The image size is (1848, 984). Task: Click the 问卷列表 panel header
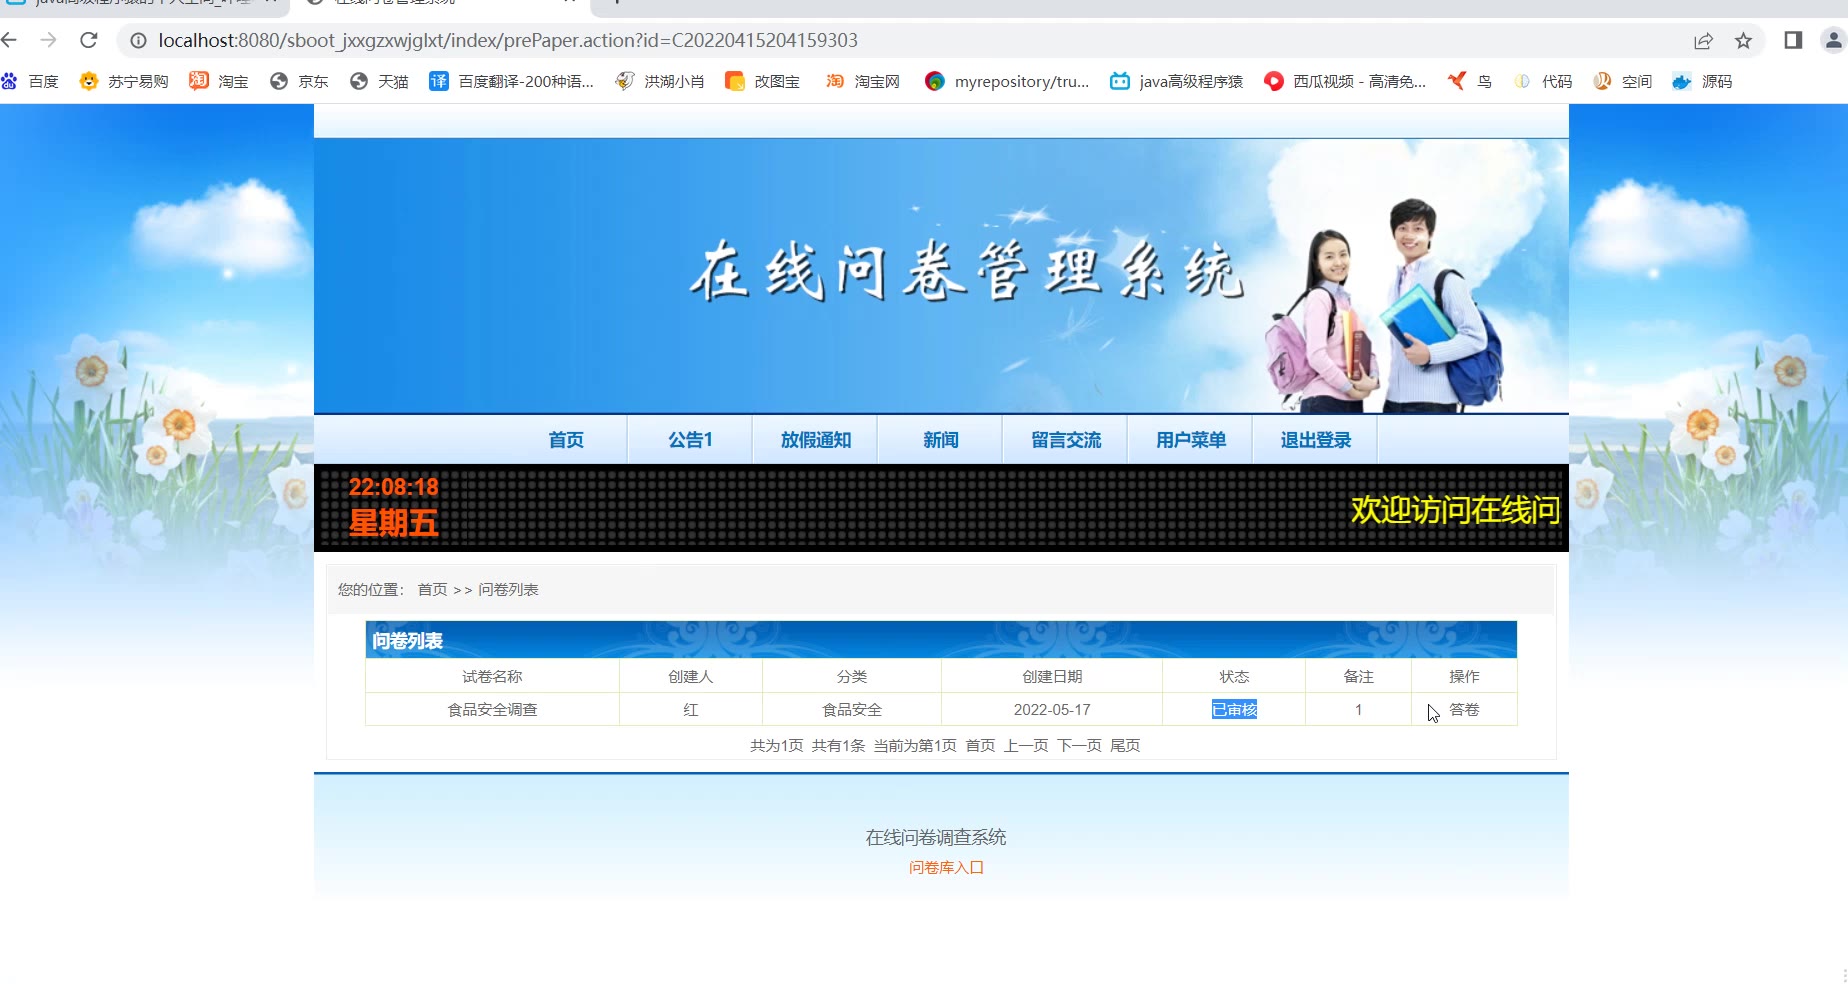(x=941, y=640)
